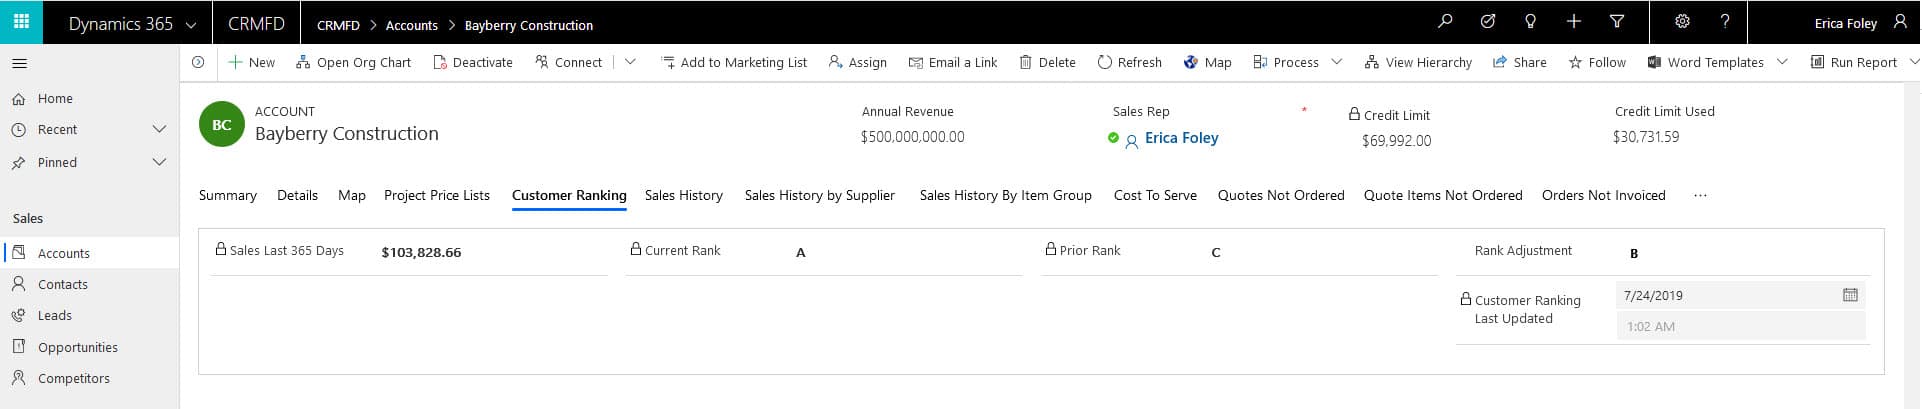Select the Customer Ranking tab

(x=569, y=195)
